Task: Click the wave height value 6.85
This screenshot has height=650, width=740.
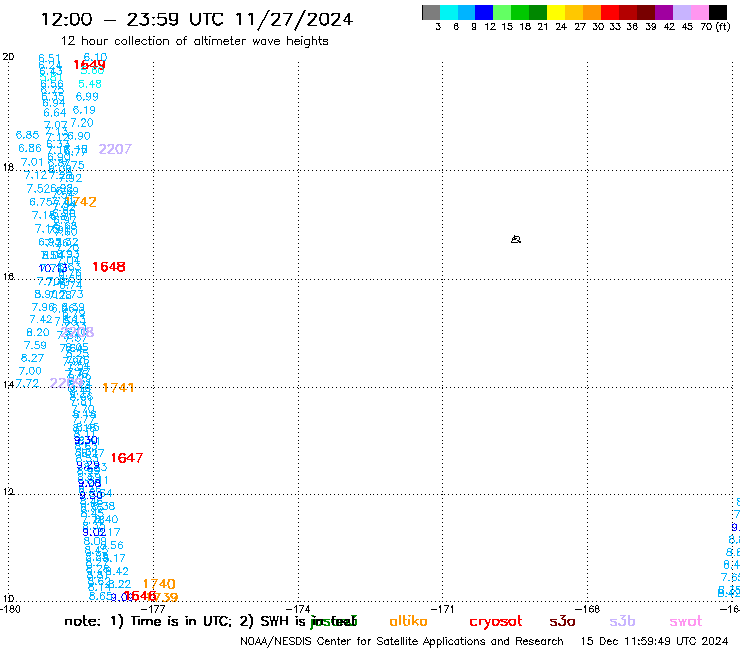Action: coord(27,135)
